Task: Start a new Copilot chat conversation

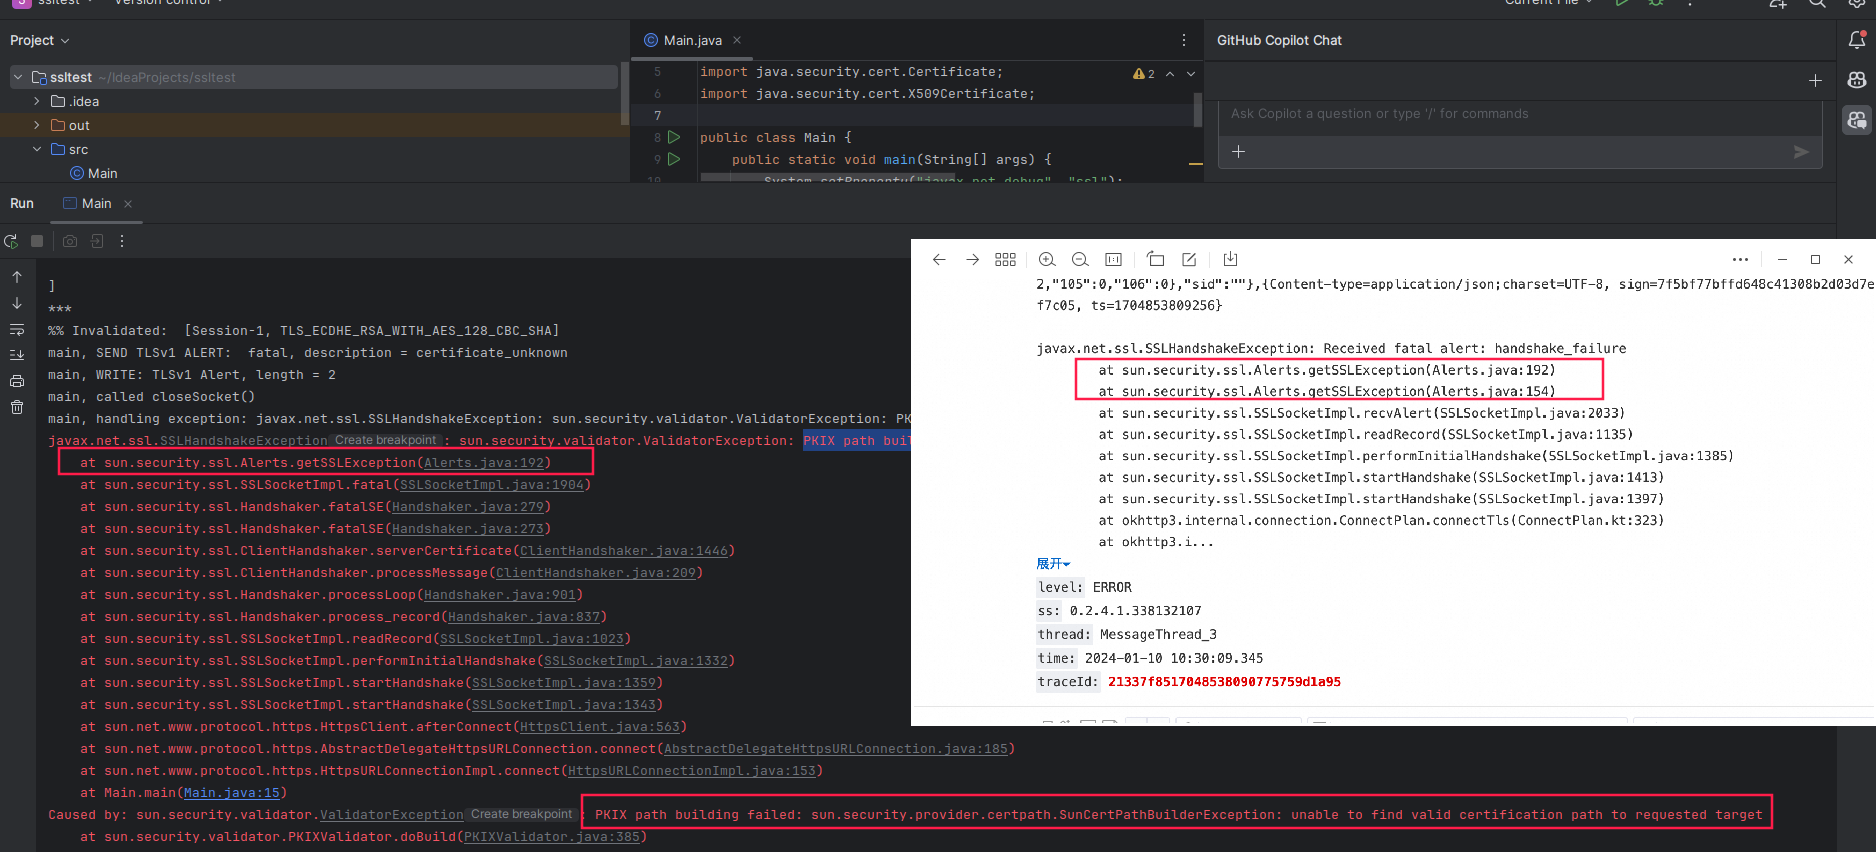Action: [1815, 80]
